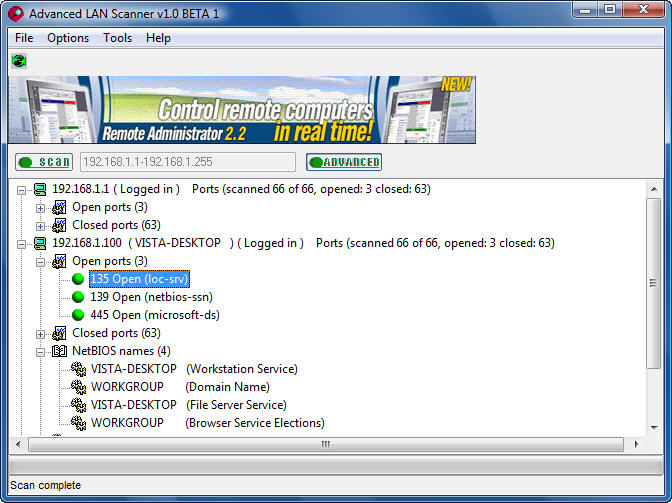Click gear icon for Workstation Service entry
This screenshot has width=672, height=503.
pos(78,369)
